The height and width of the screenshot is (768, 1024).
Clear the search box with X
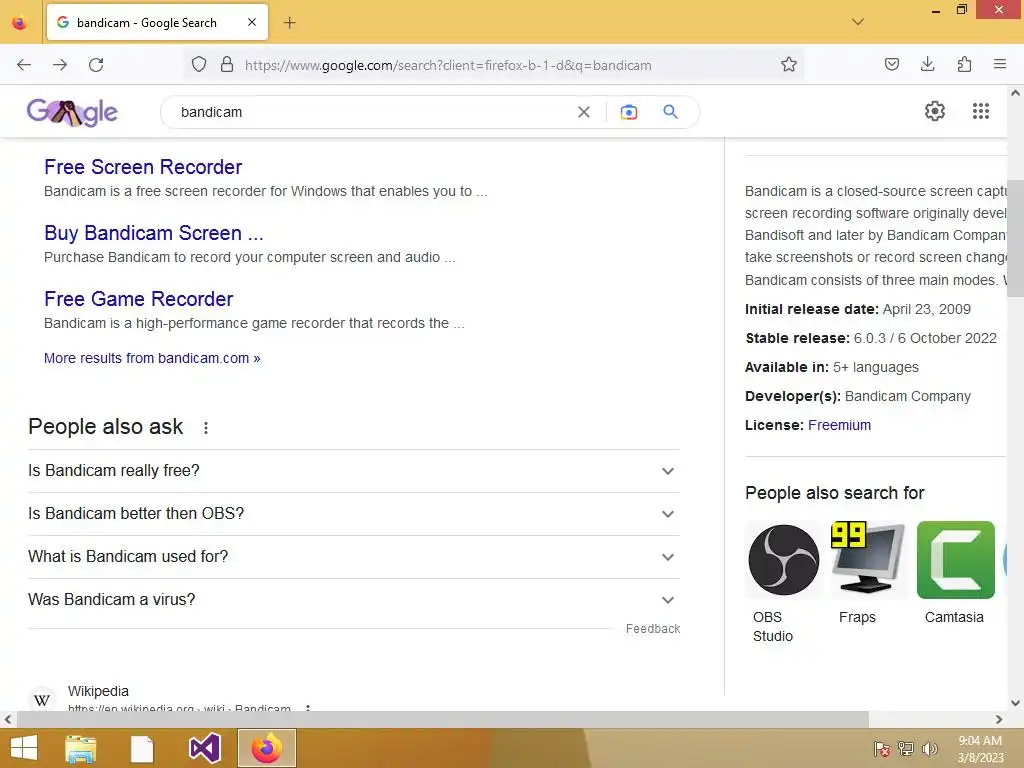pos(584,112)
